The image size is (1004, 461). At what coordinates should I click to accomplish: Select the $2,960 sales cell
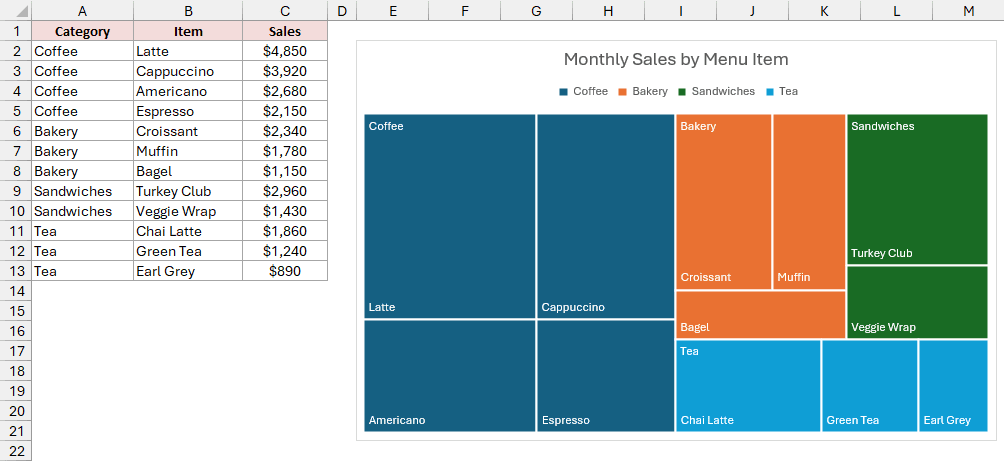pos(285,191)
